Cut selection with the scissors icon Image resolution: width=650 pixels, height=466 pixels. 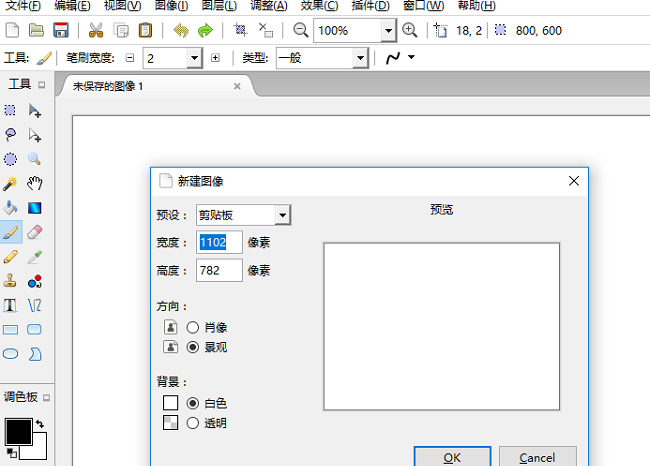[96, 30]
